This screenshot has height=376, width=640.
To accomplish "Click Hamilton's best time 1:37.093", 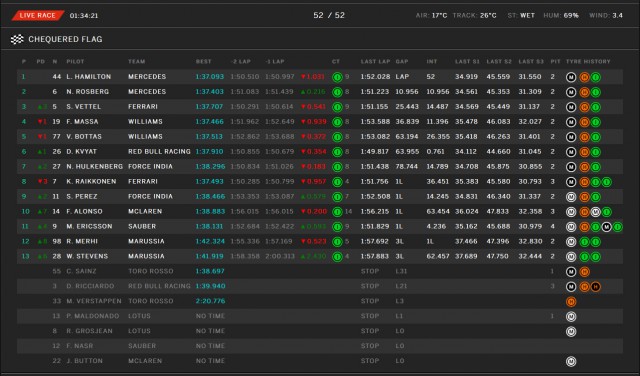I will click(x=210, y=77).
